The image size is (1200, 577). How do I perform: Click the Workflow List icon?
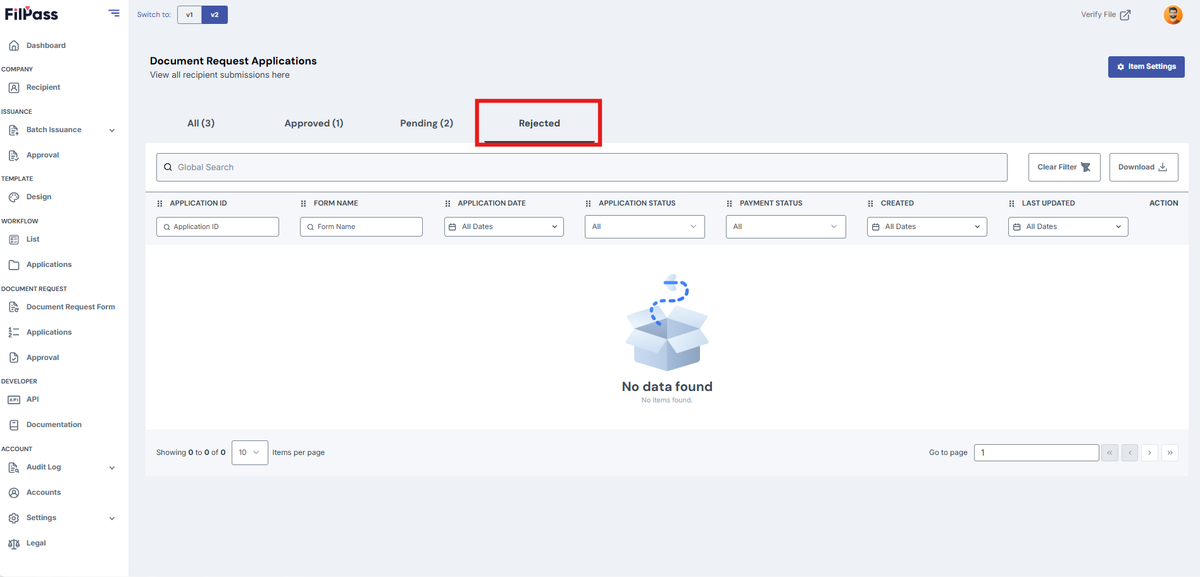tap(14, 239)
